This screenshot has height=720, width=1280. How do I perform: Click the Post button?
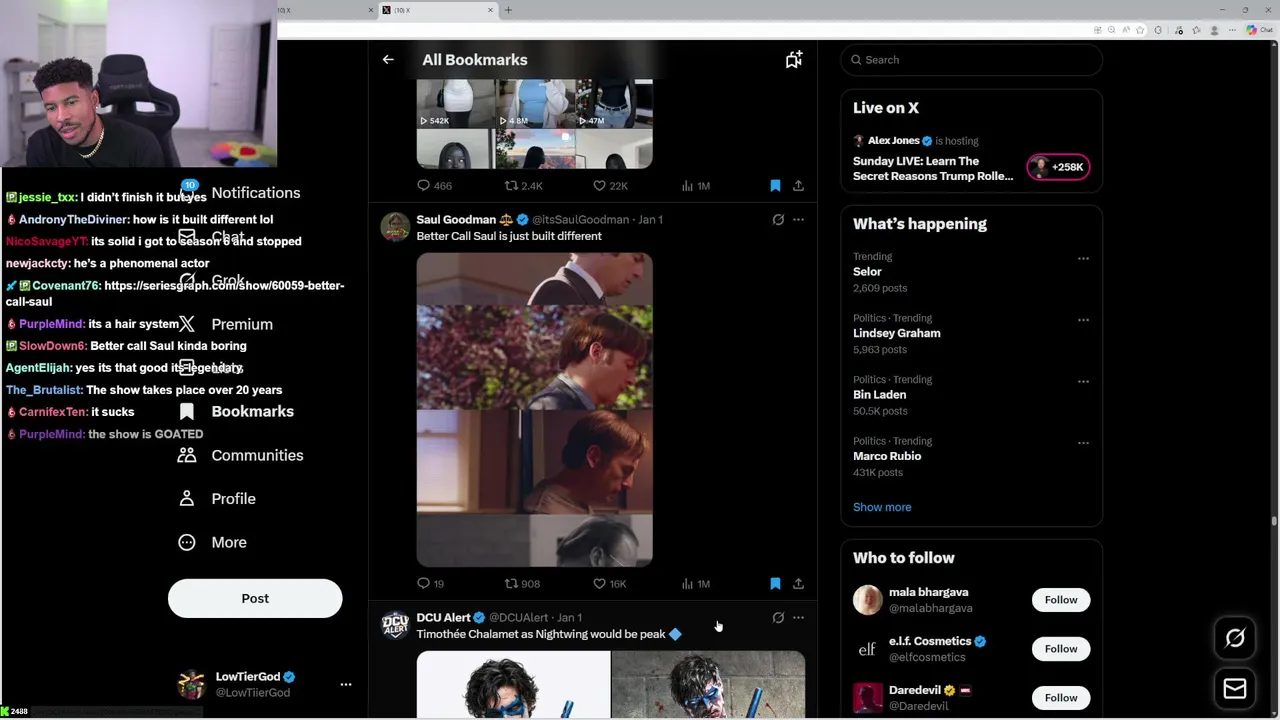click(x=255, y=599)
